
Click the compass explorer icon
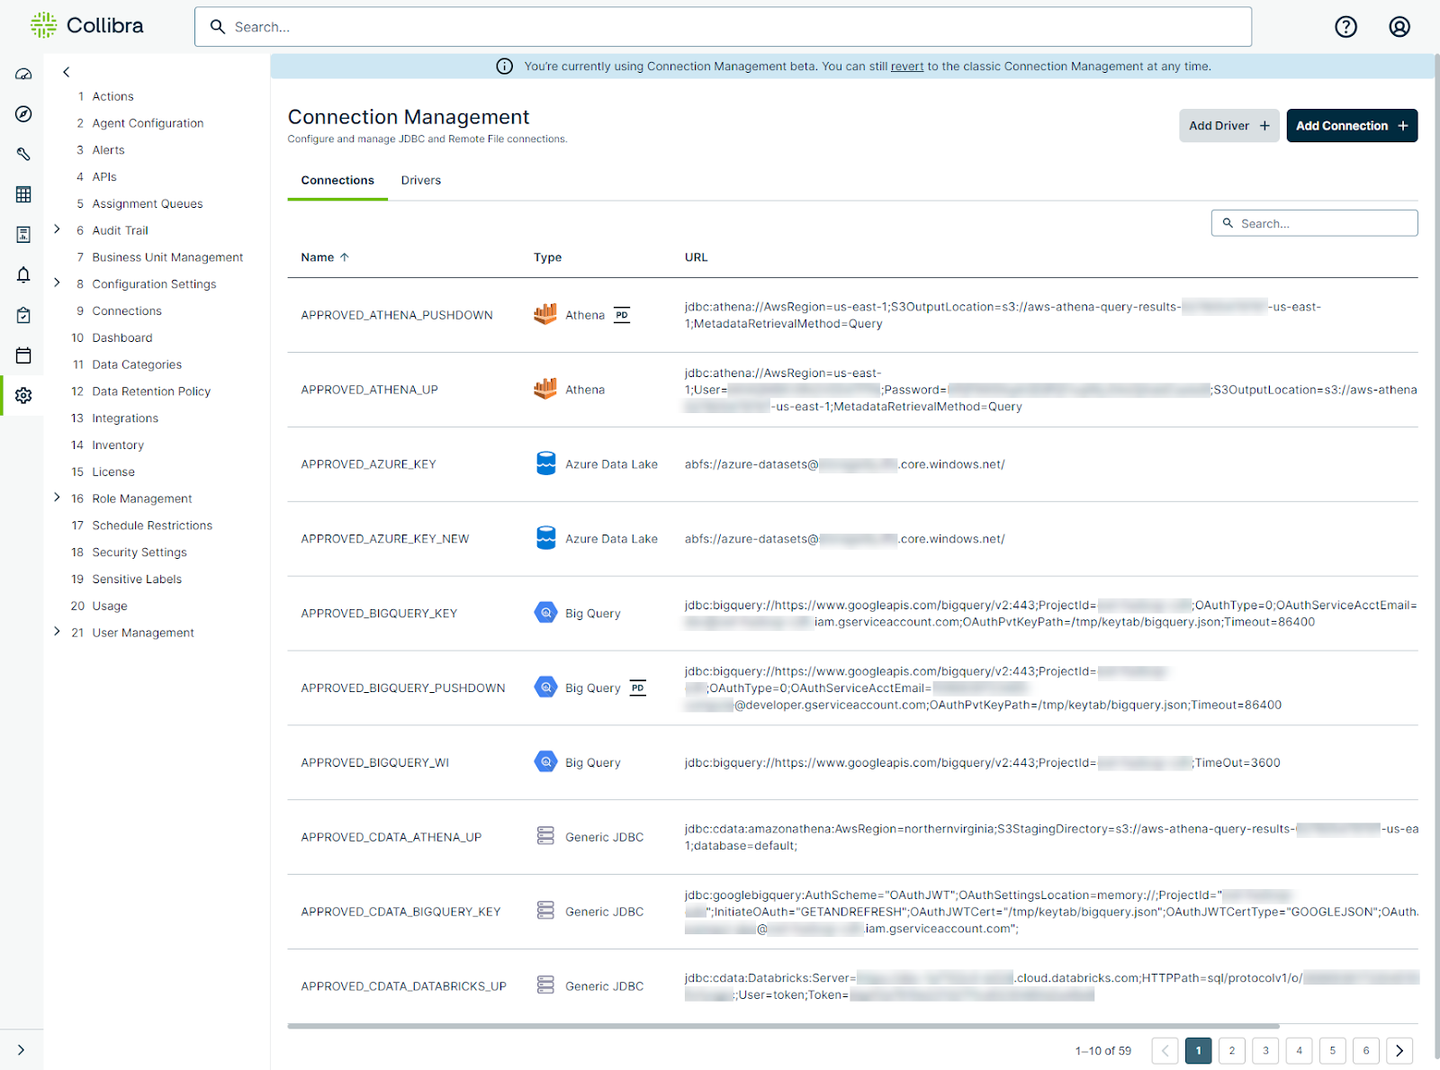tap(23, 114)
